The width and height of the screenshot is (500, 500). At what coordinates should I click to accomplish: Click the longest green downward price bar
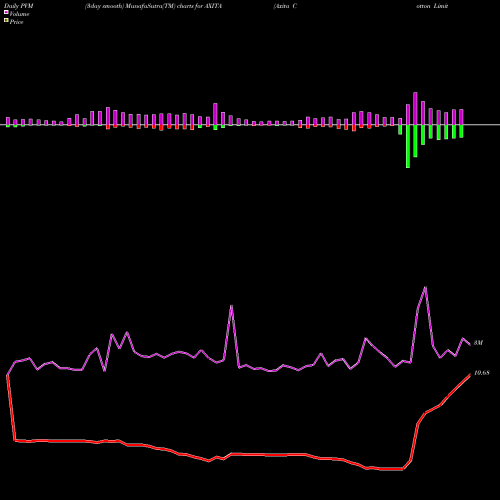coord(408,146)
